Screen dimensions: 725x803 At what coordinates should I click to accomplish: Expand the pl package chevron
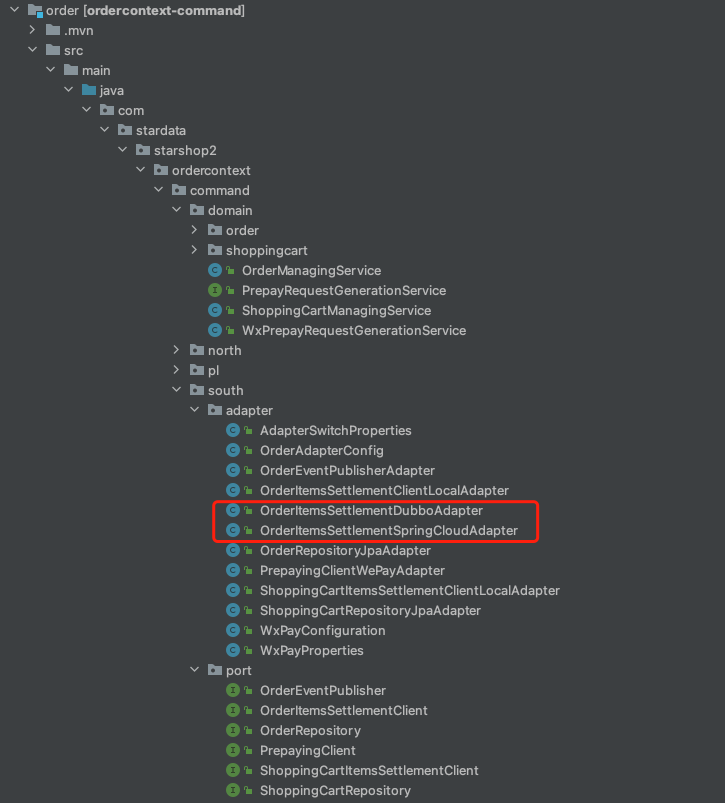(x=176, y=370)
